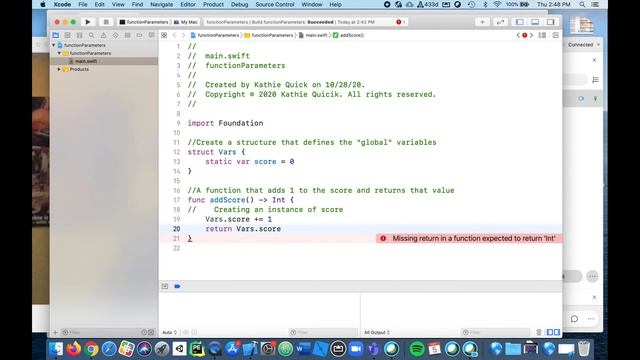Open the Auto variables scope dropdown
640x360 pixels.
pyautogui.click(x=169, y=332)
